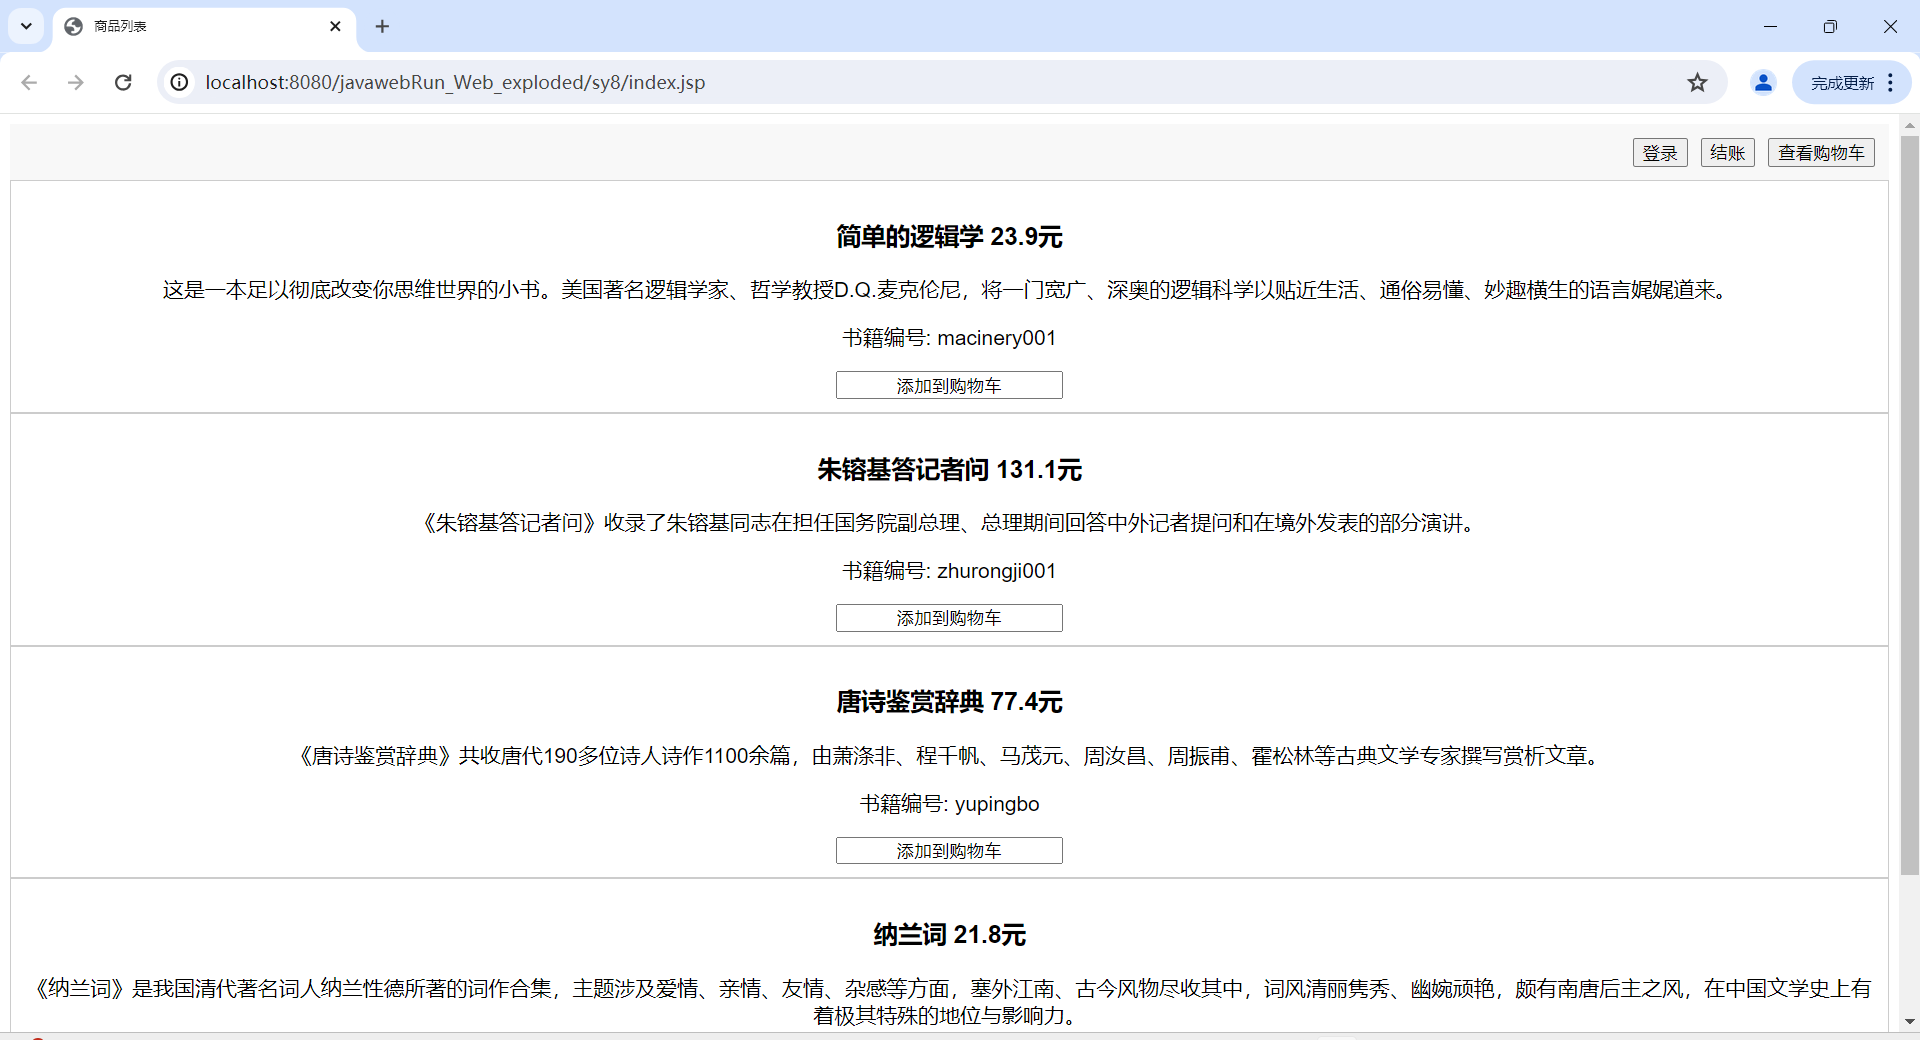
Task: Click the title 朱镕基答记者问 131.1元
Action: coord(949,470)
